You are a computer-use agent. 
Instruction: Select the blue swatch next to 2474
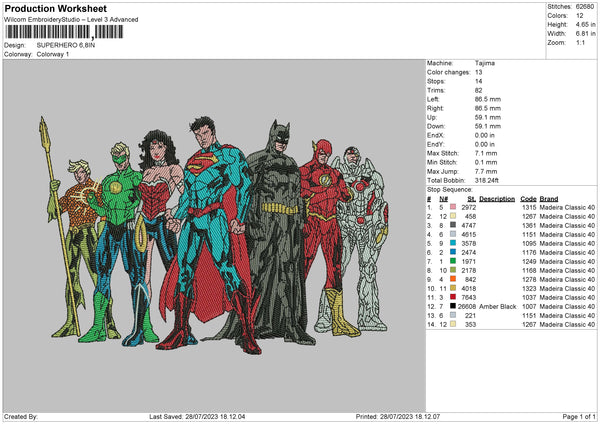453,252
